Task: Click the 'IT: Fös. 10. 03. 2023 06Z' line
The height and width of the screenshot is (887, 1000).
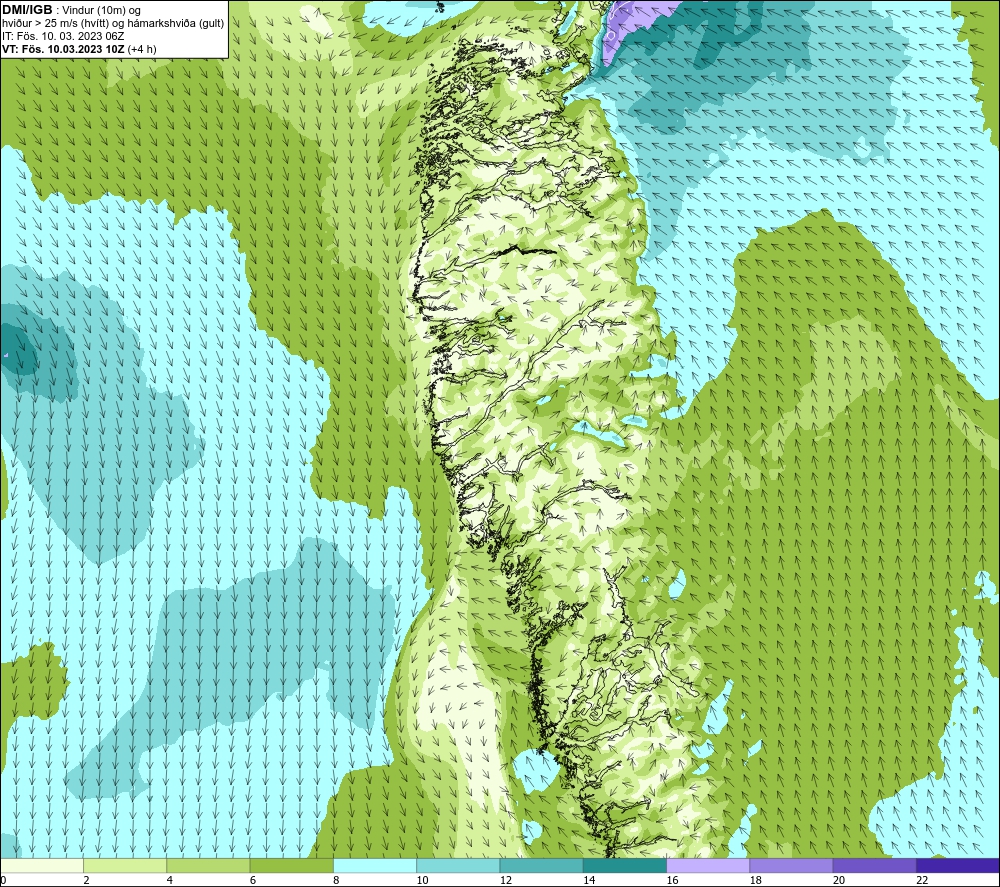Action: 63,36
